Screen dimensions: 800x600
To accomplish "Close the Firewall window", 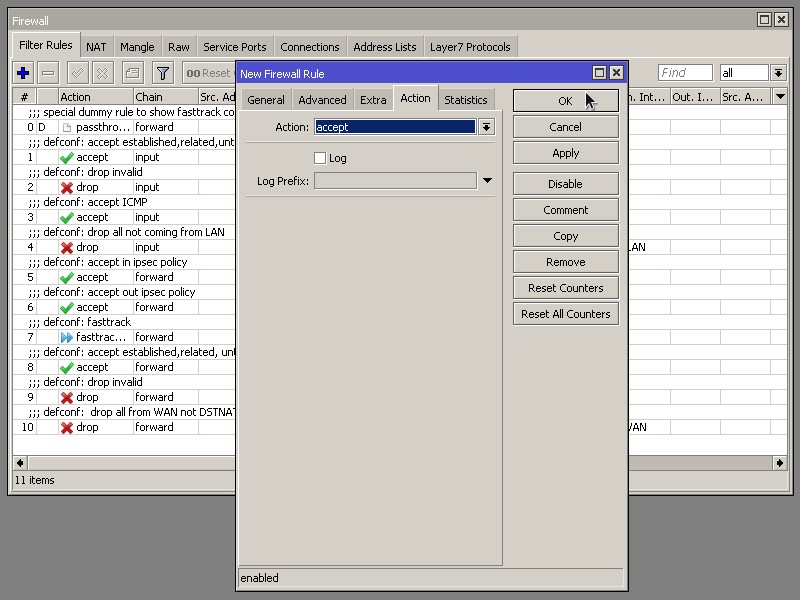I will click(x=781, y=19).
